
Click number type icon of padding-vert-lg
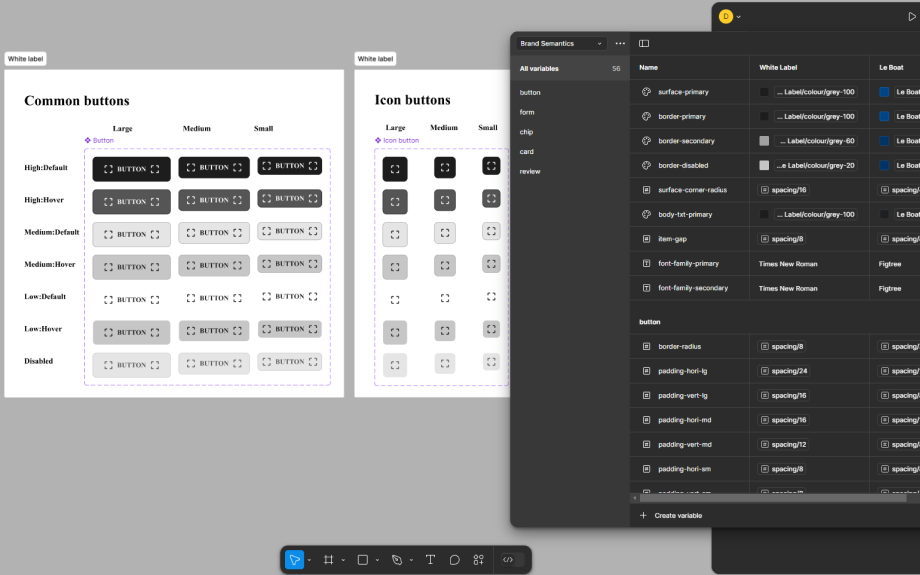[x=646, y=395]
